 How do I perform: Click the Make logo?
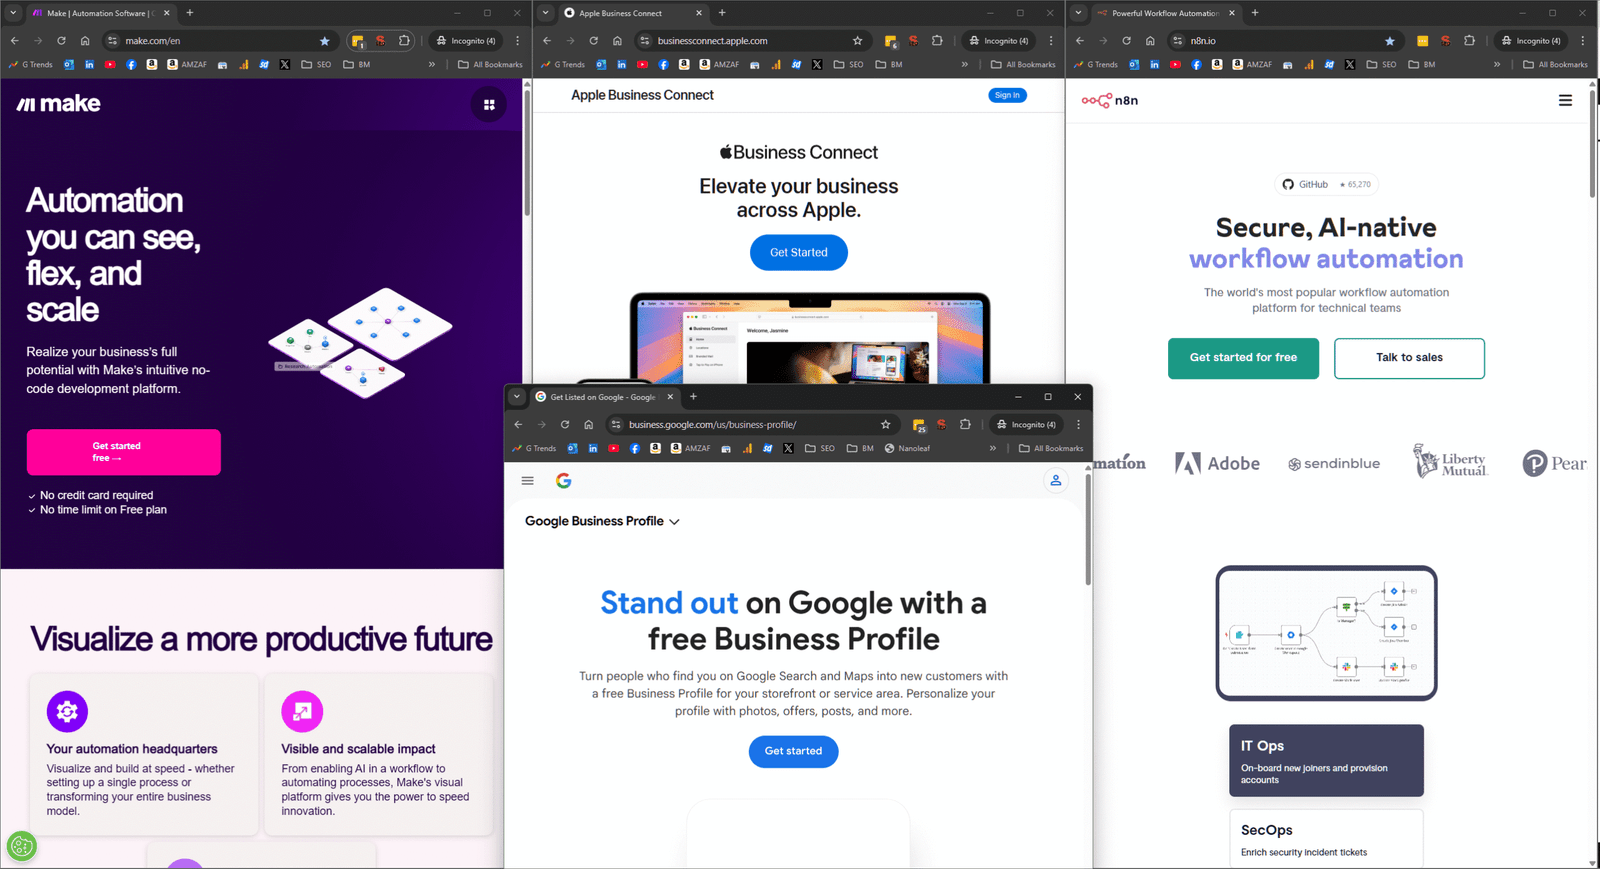pyautogui.click(x=59, y=104)
